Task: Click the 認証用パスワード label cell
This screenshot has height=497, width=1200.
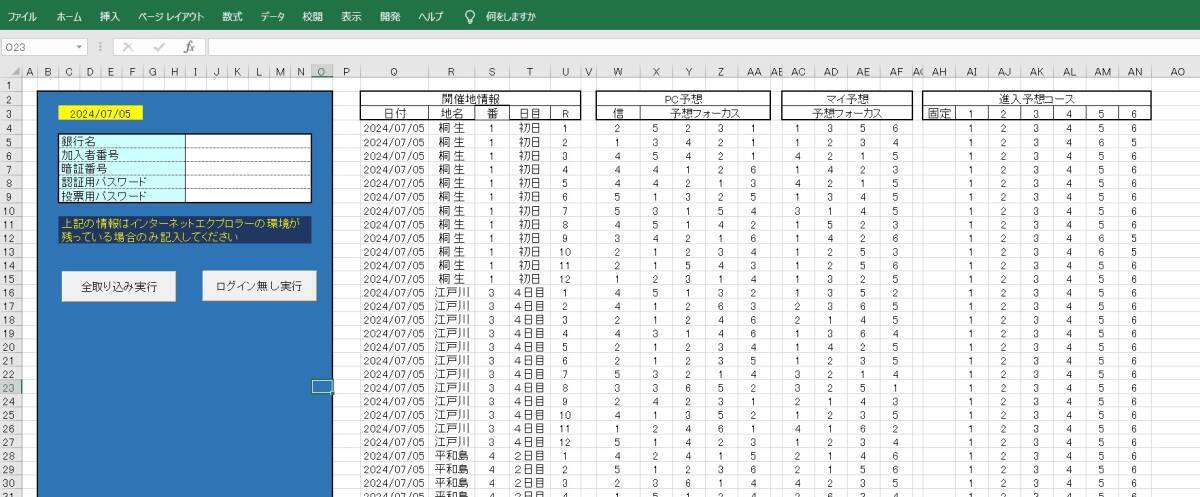Action: click(122, 182)
